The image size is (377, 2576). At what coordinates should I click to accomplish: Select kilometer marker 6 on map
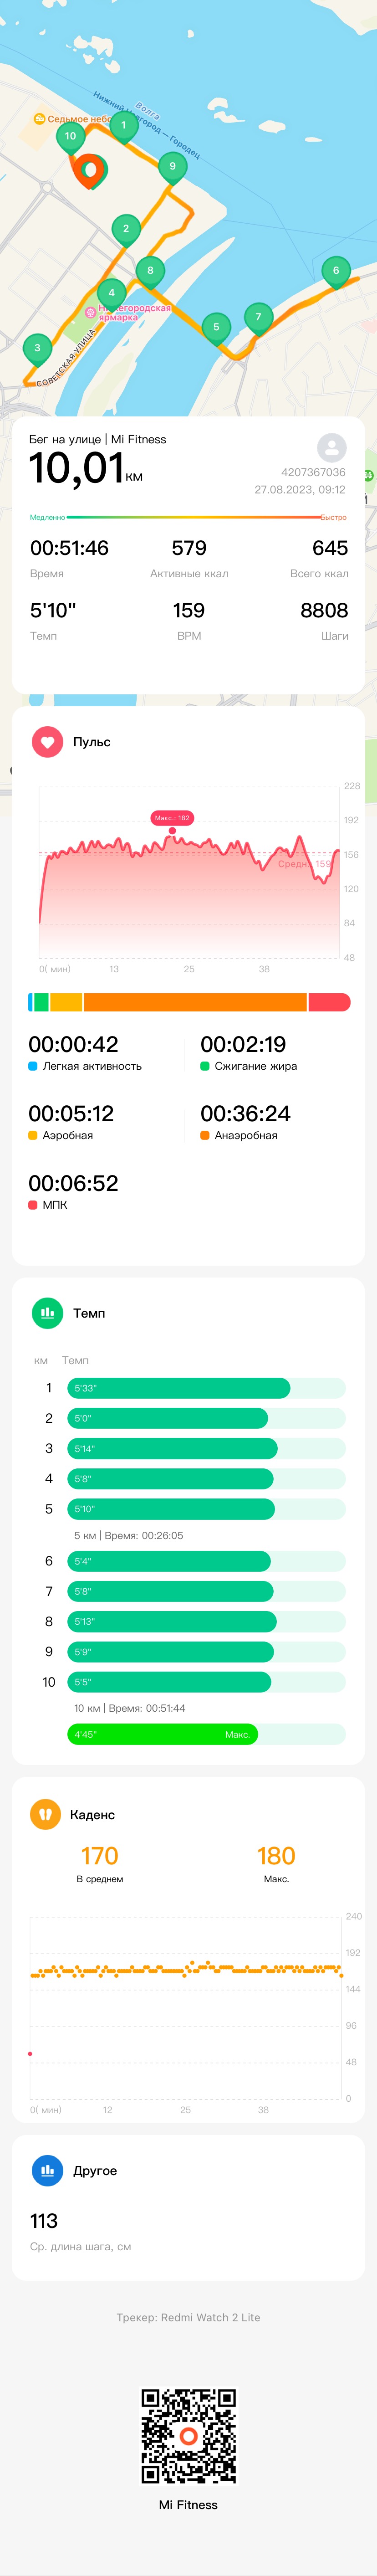(x=336, y=272)
